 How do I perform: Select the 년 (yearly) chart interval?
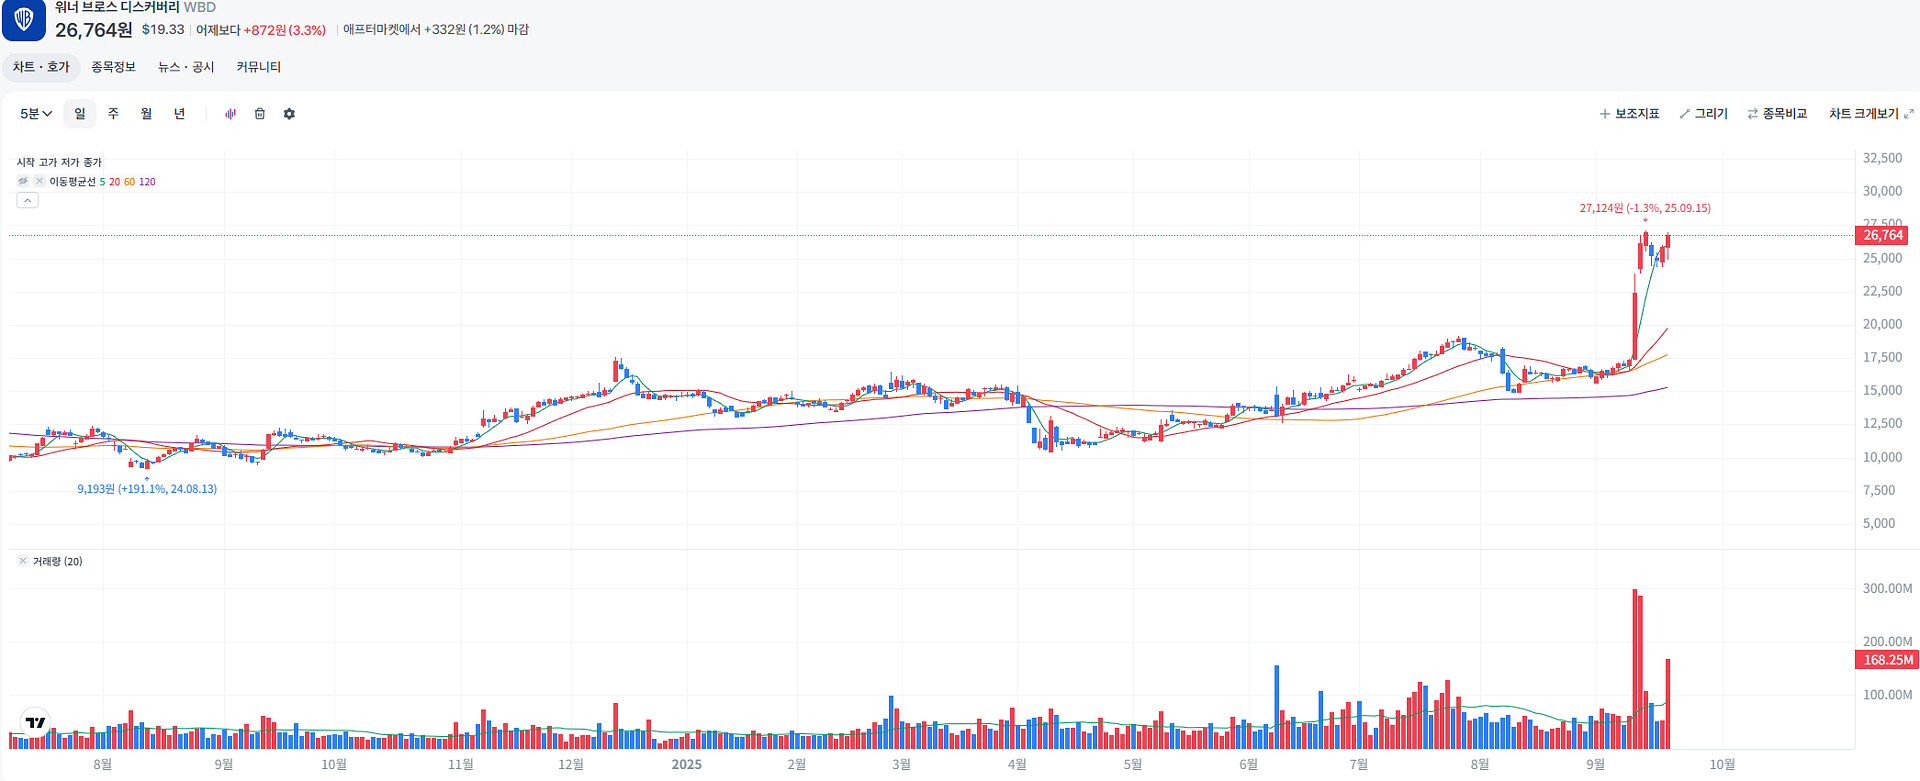point(180,114)
